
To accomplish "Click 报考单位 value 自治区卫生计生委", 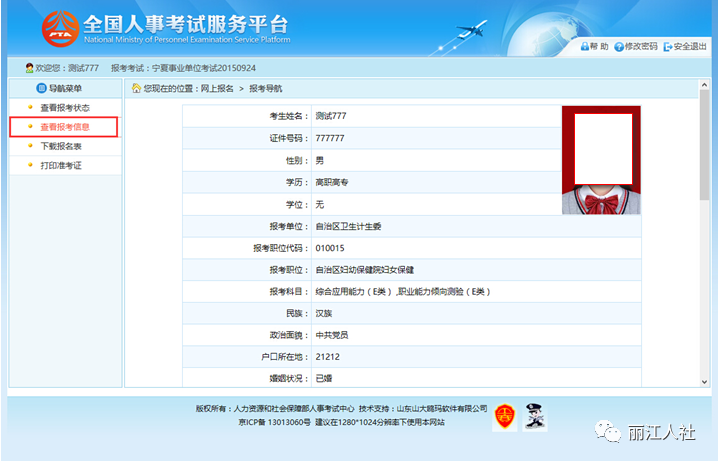I will point(348,226).
